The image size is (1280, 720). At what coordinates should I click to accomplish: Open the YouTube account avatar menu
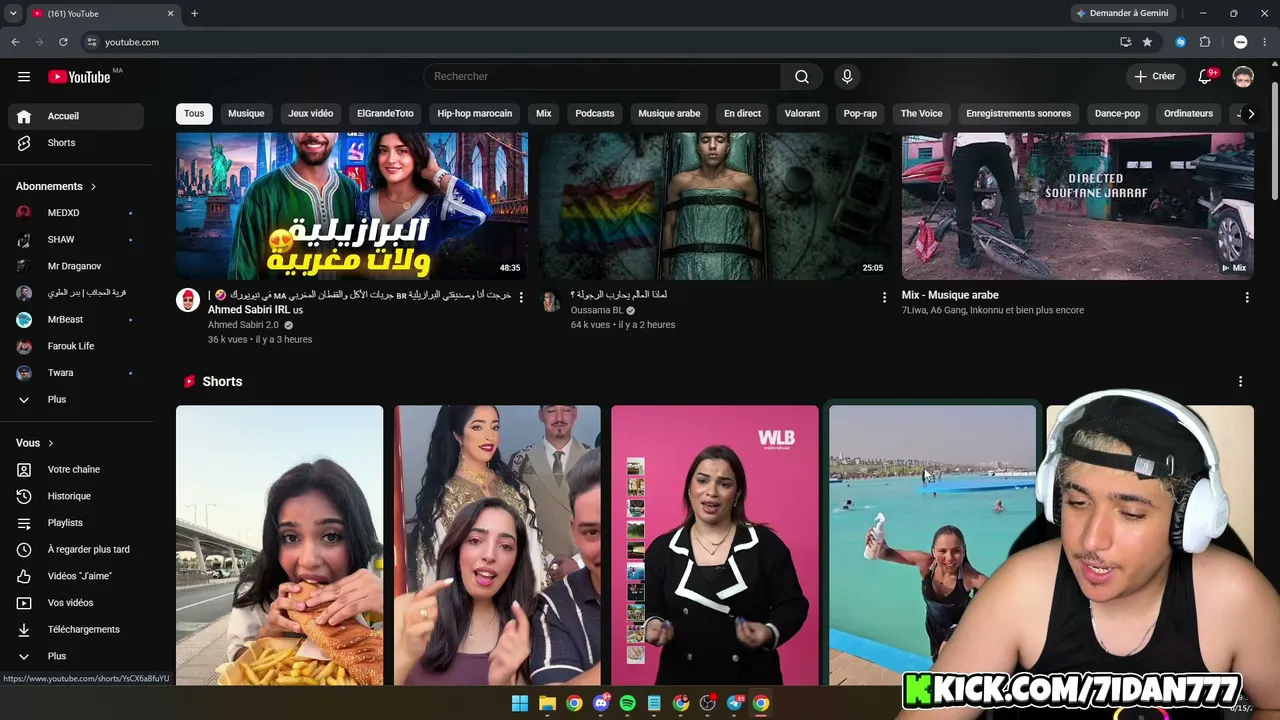[x=1243, y=77]
